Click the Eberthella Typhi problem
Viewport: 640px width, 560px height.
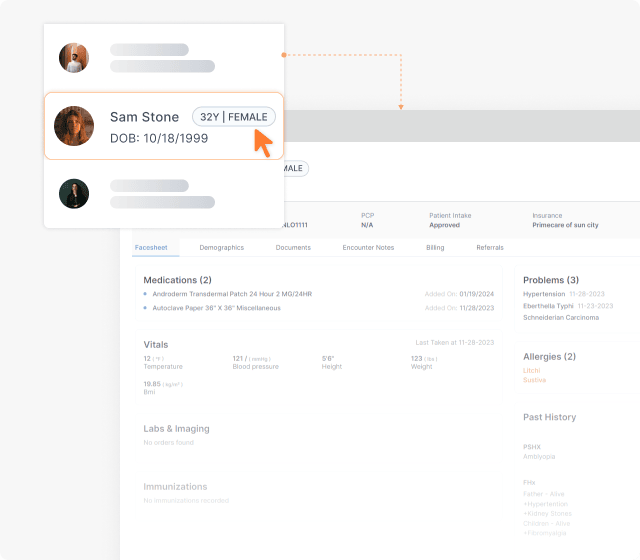click(x=548, y=305)
